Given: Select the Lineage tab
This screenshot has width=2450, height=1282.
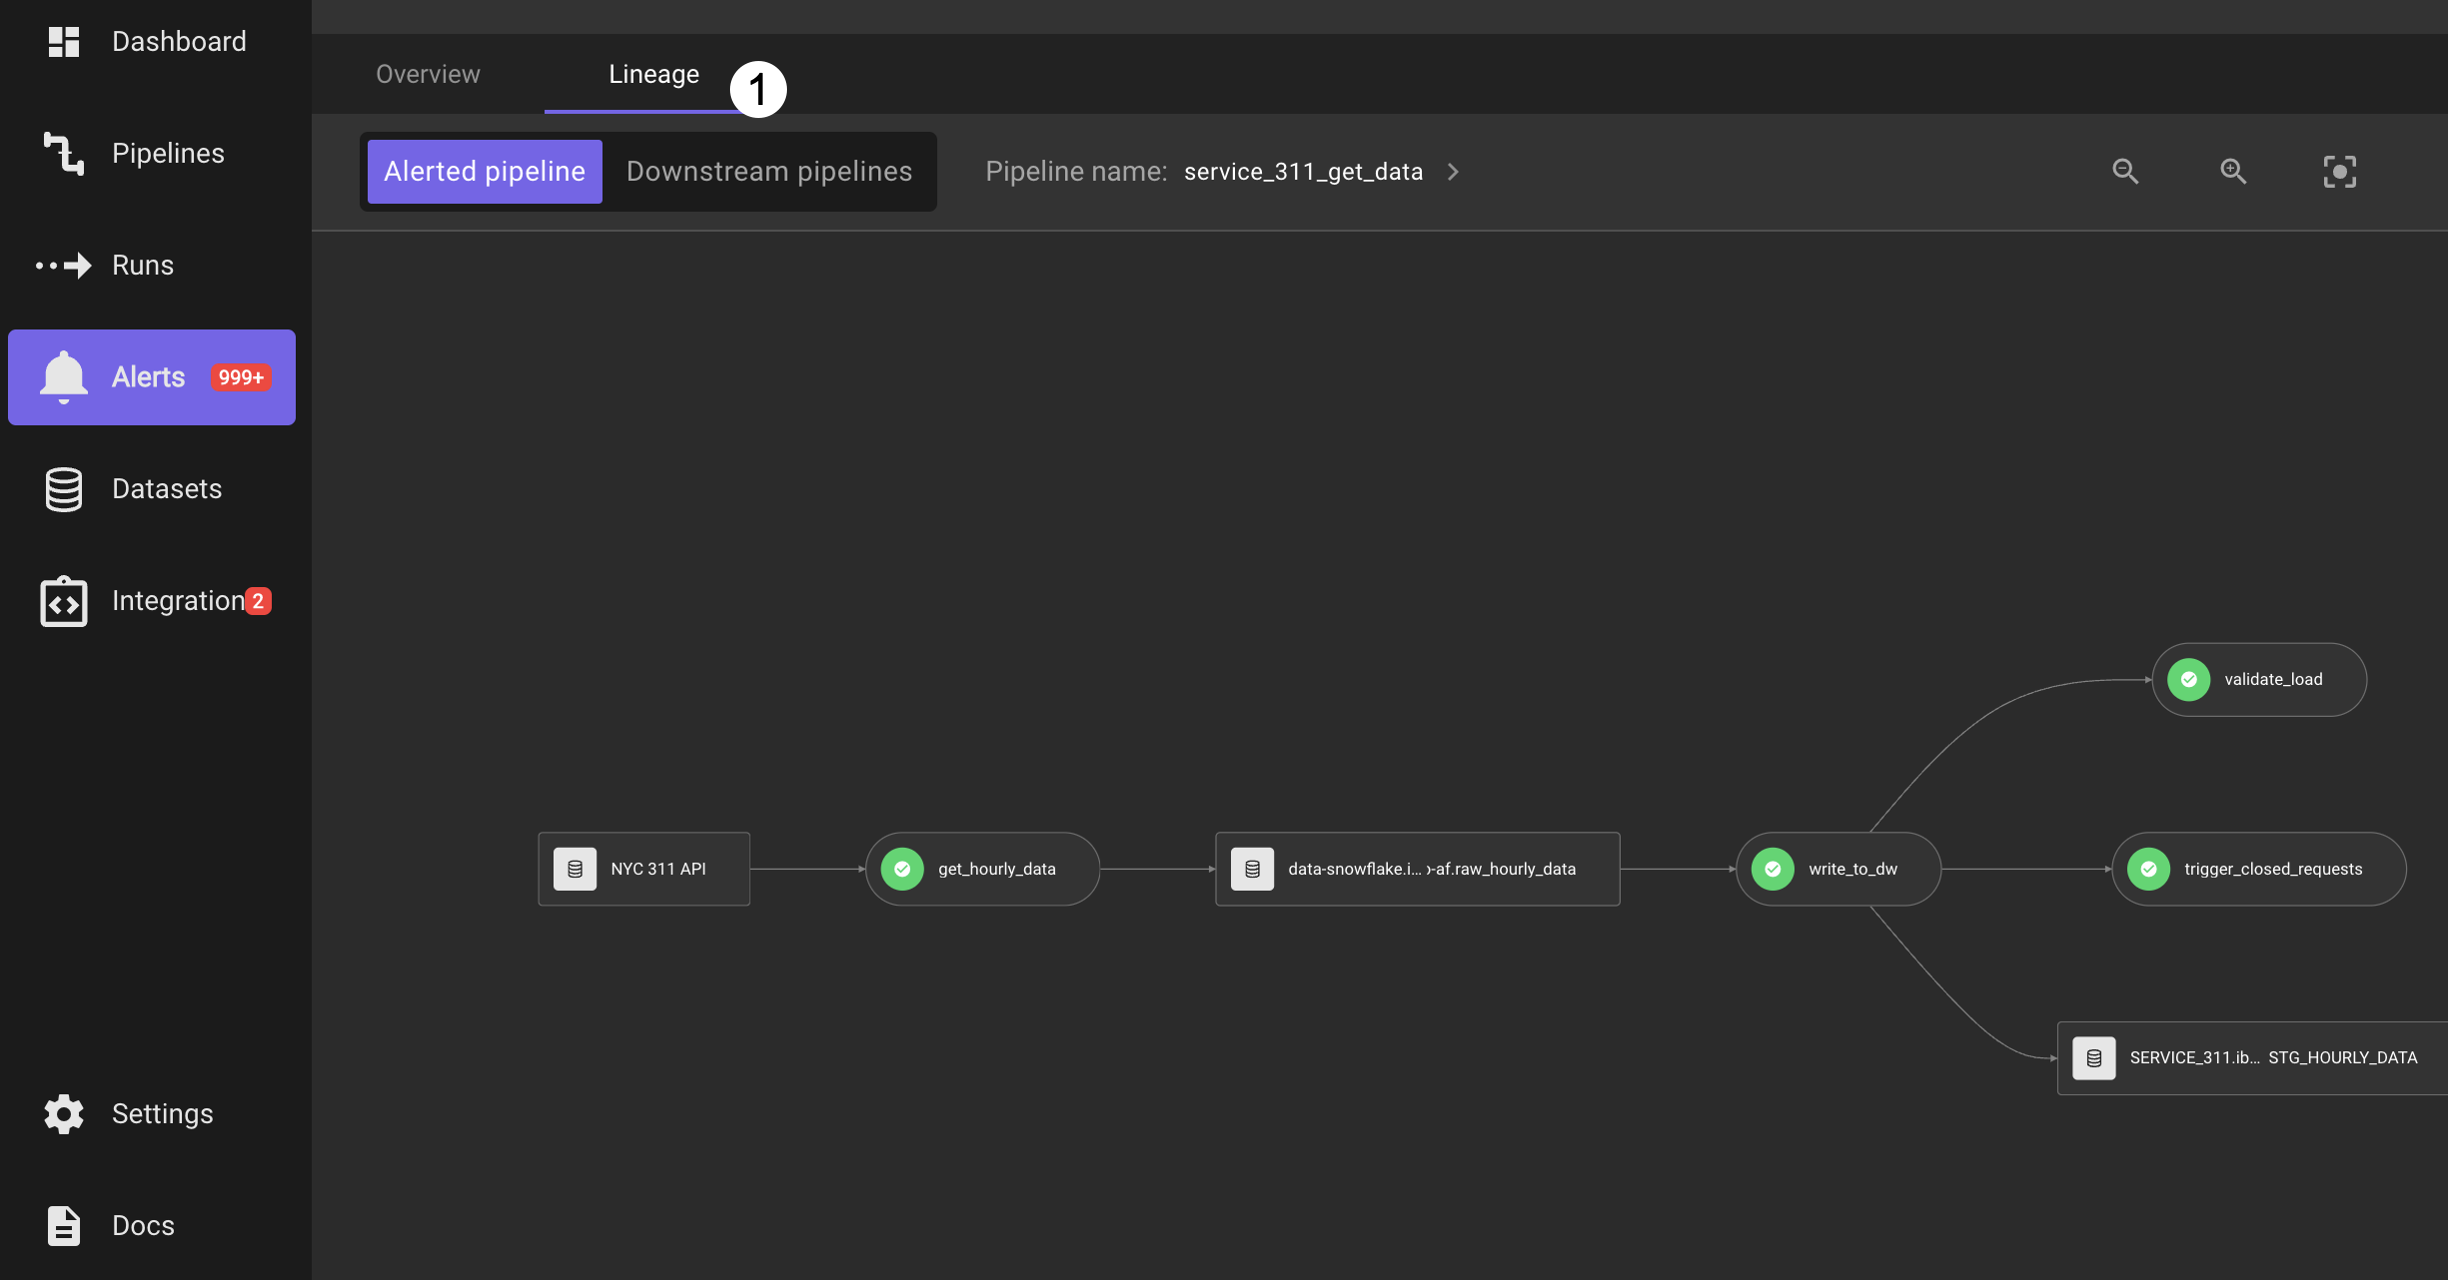Looking at the screenshot, I should coord(654,75).
